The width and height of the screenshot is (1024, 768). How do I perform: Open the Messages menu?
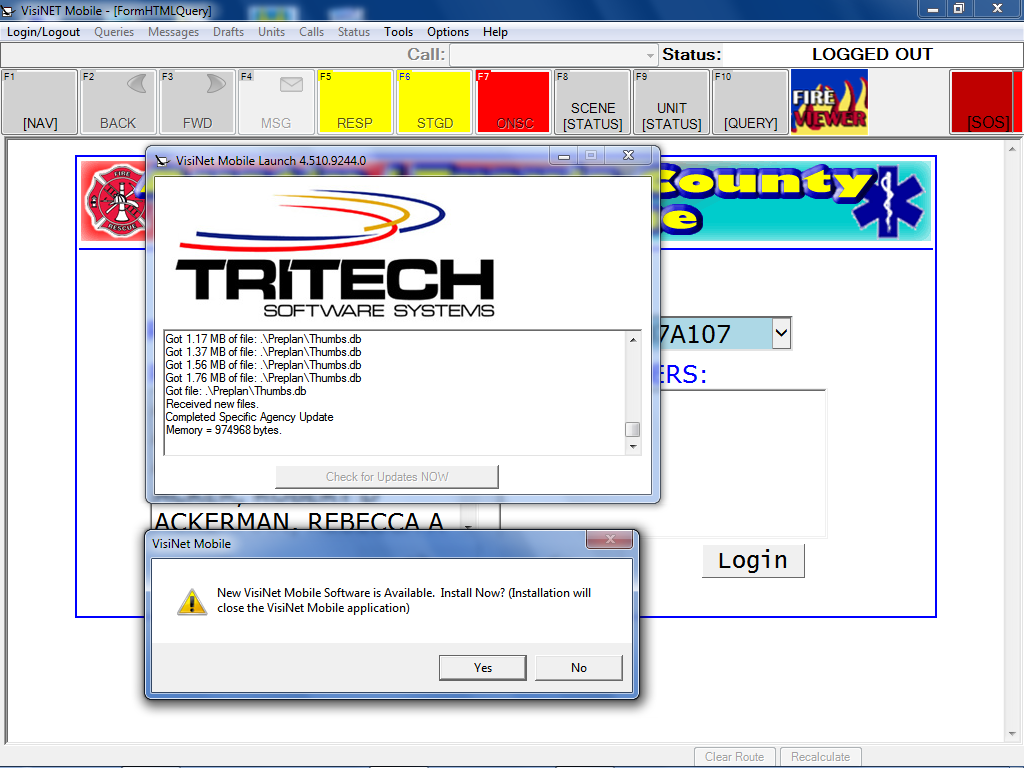coord(173,32)
